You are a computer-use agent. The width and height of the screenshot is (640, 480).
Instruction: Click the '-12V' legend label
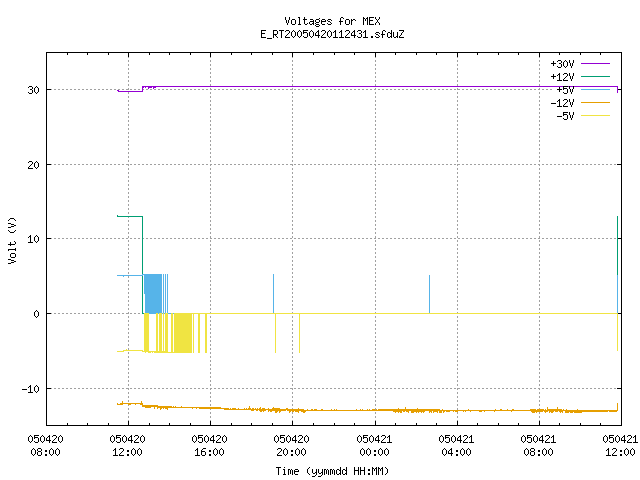pos(562,103)
